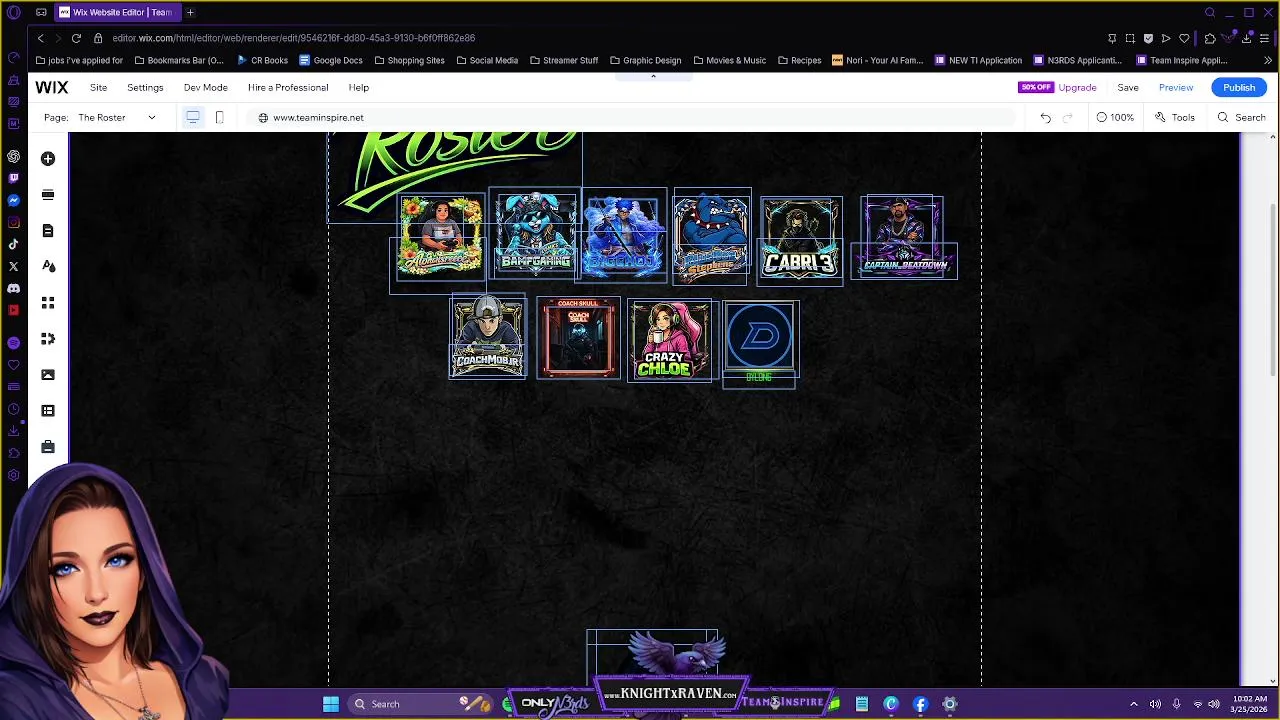Click the Upgrade link

[x=1078, y=88]
